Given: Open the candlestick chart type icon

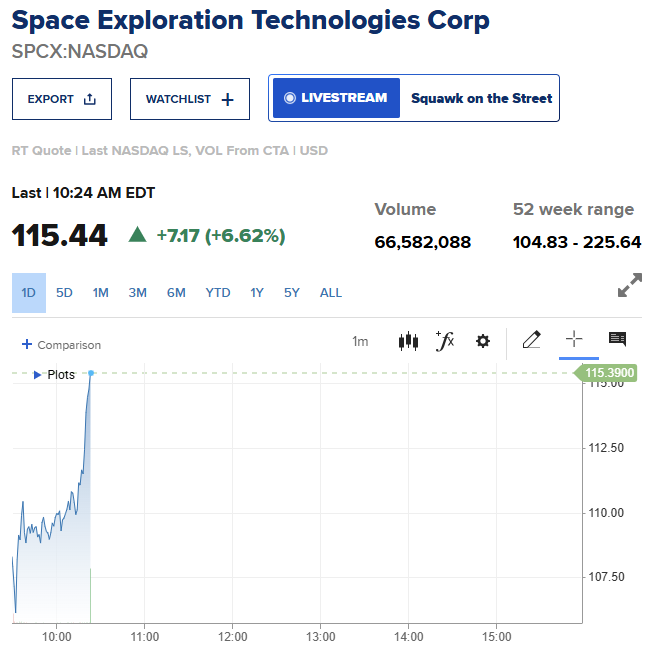Looking at the screenshot, I should click(x=408, y=341).
